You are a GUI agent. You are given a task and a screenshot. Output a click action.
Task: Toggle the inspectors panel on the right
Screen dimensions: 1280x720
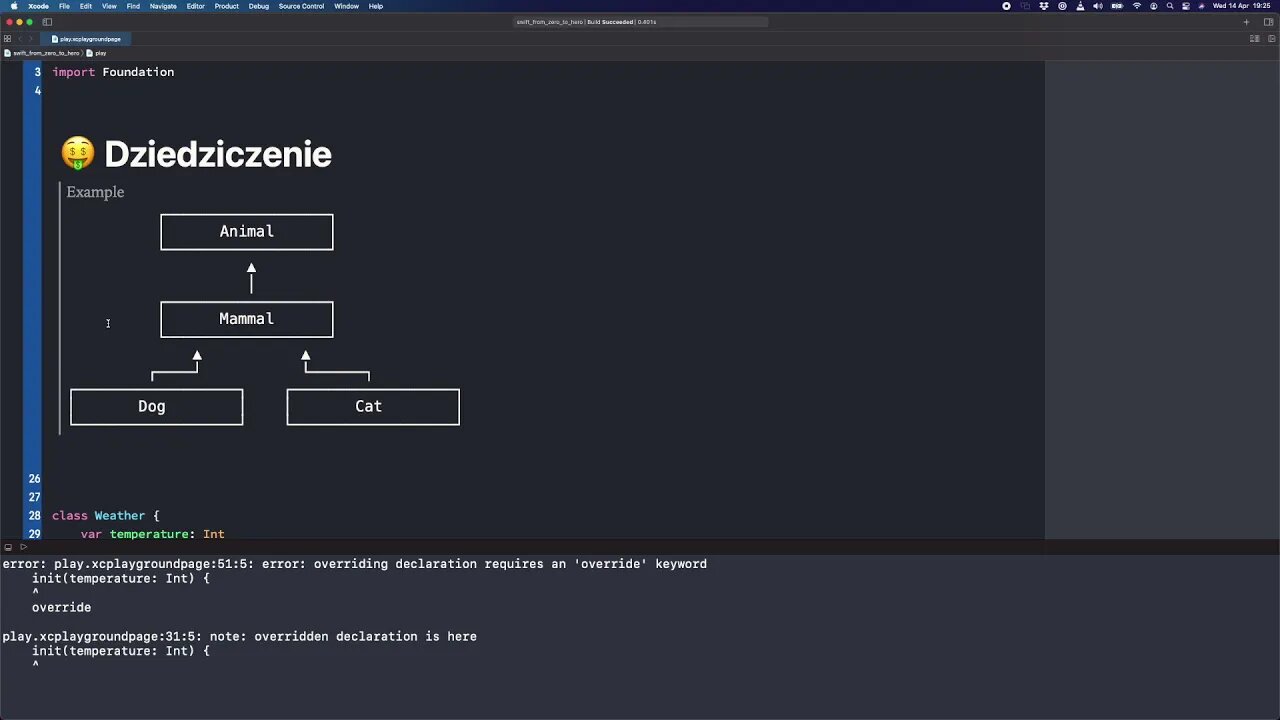click(x=1268, y=22)
